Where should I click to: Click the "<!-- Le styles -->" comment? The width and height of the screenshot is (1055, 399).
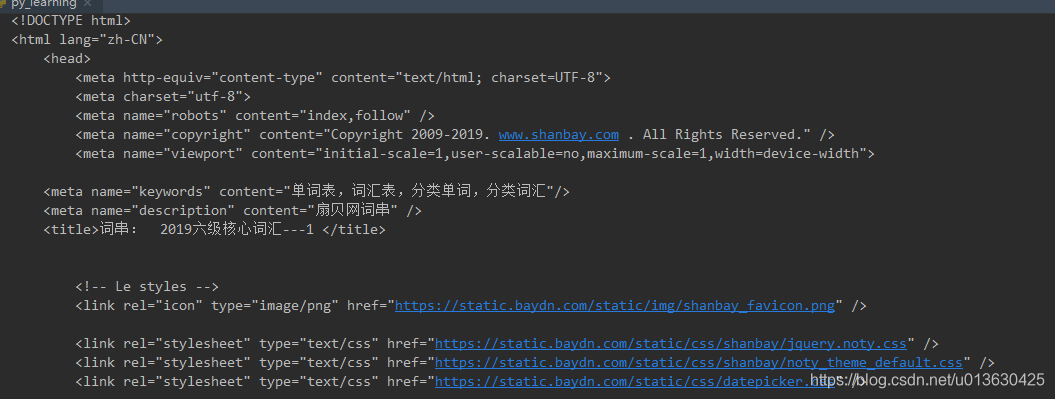pyautogui.click(x=147, y=287)
